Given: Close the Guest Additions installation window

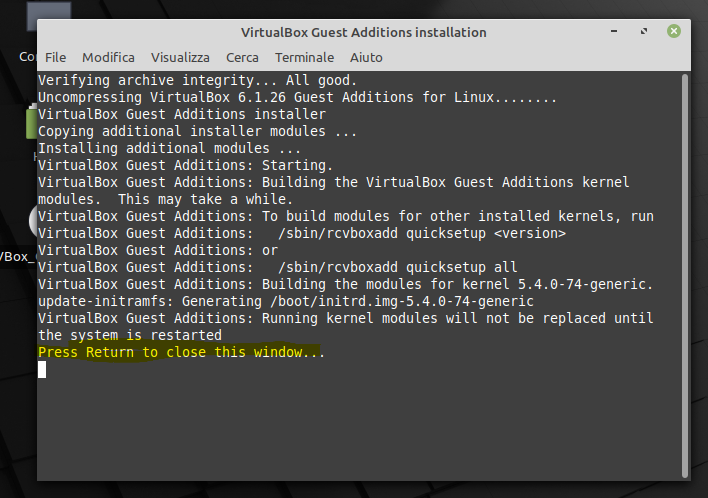Looking at the screenshot, I should [674, 31].
